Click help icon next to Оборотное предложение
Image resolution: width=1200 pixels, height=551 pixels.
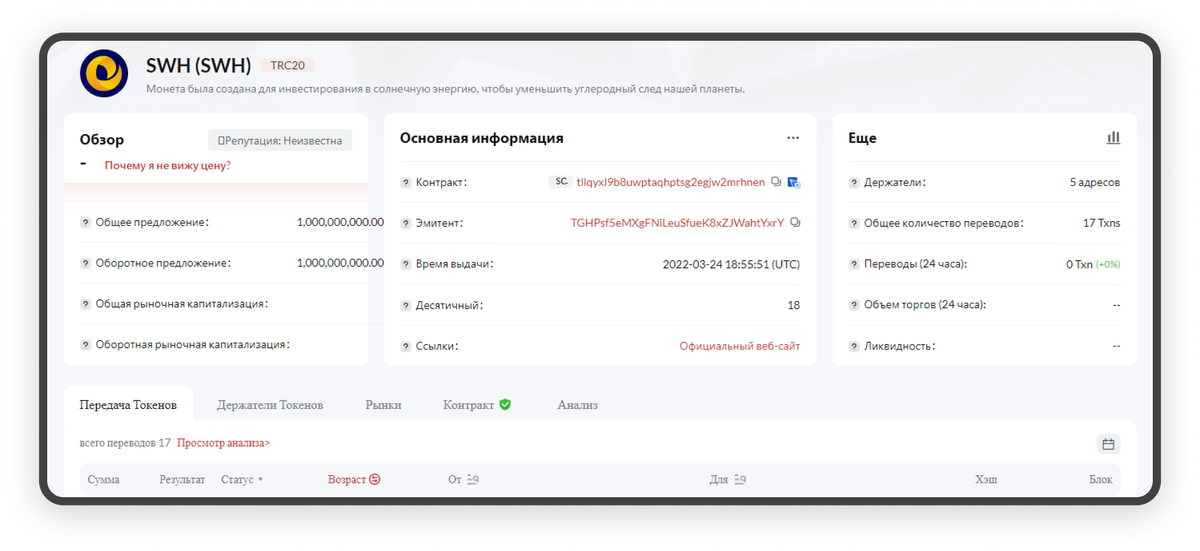click(86, 264)
